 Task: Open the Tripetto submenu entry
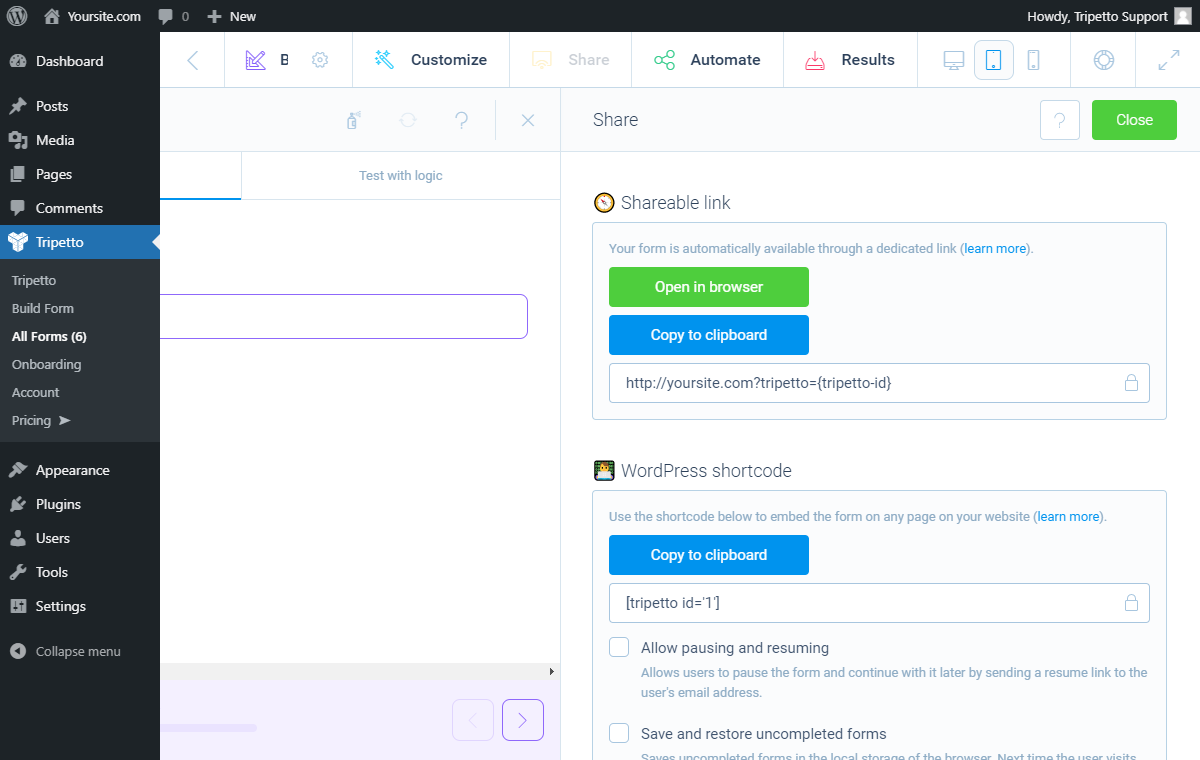coord(34,280)
